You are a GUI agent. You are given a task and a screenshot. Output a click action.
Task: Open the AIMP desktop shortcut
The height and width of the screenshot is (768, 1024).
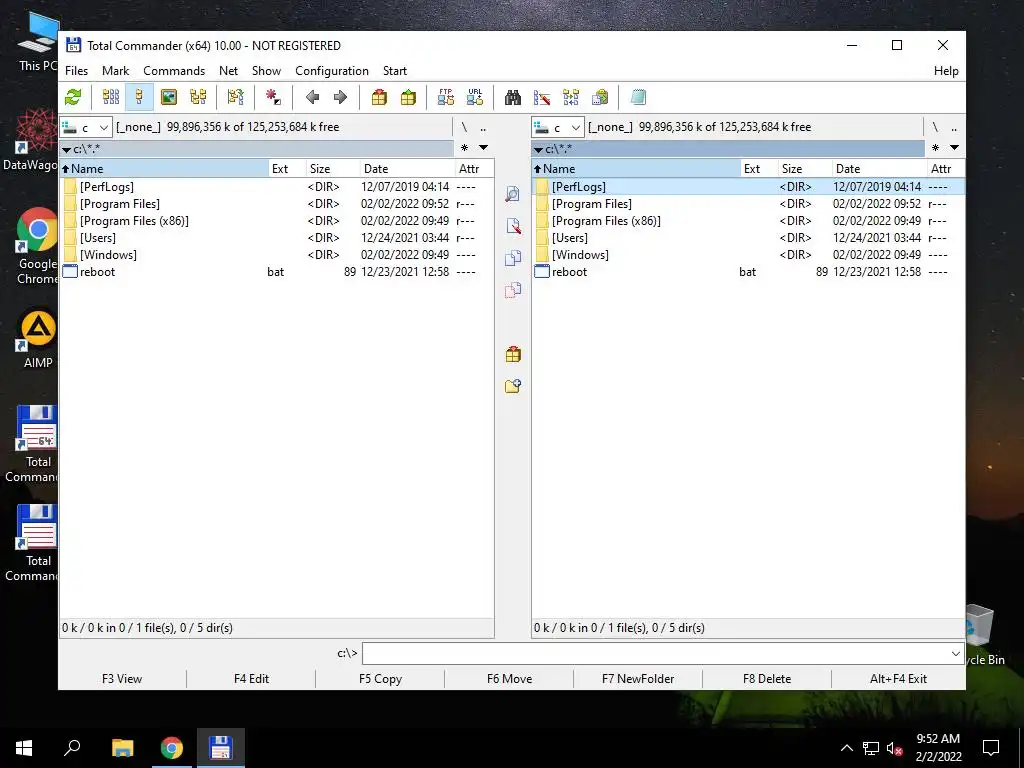click(x=37, y=340)
